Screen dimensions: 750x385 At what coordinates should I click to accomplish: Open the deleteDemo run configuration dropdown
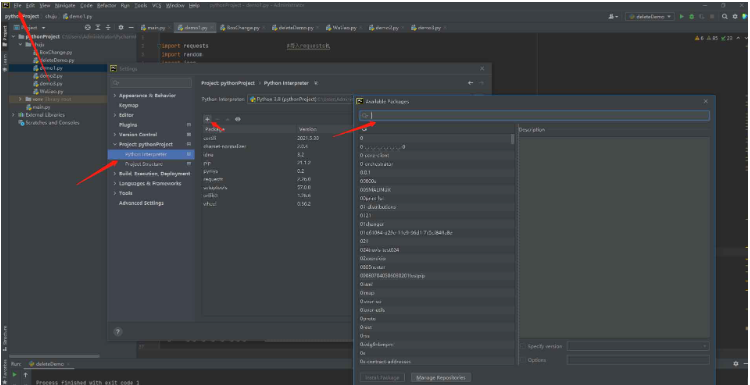tap(650, 16)
